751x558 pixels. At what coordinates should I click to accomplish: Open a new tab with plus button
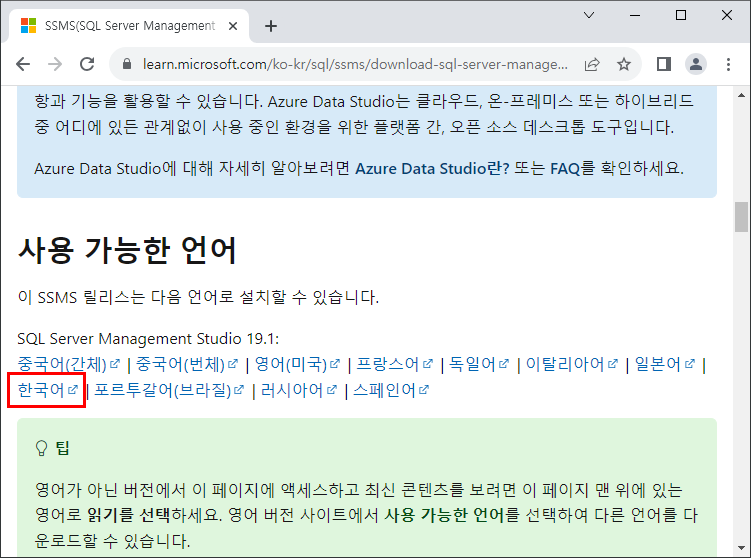click(x=271, y=26)
